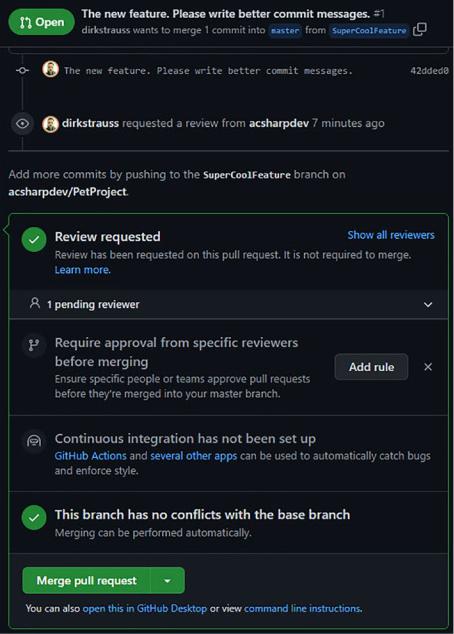This screenshot has height=634, width=454.
Task: Click the master base branch label
Action: (285, 30)
